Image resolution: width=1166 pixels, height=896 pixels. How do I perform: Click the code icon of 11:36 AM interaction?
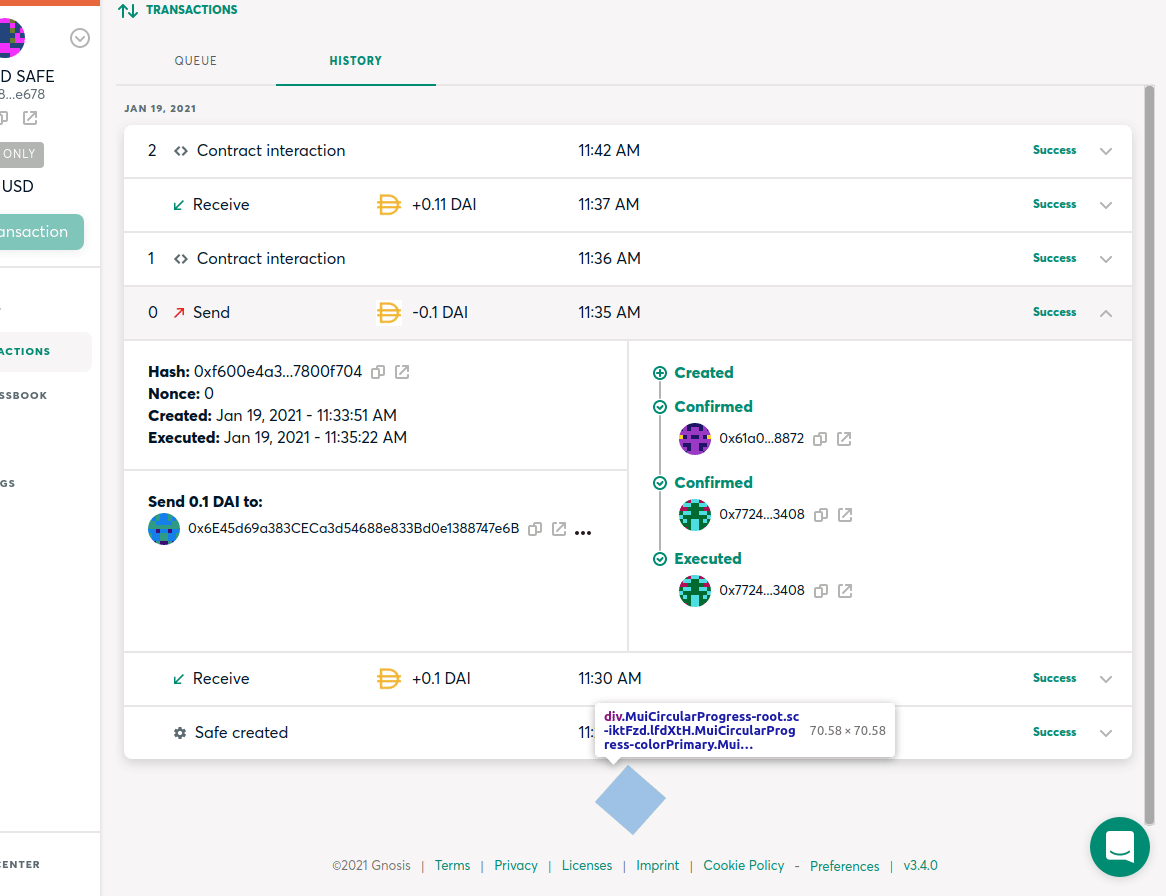(181, 259)
